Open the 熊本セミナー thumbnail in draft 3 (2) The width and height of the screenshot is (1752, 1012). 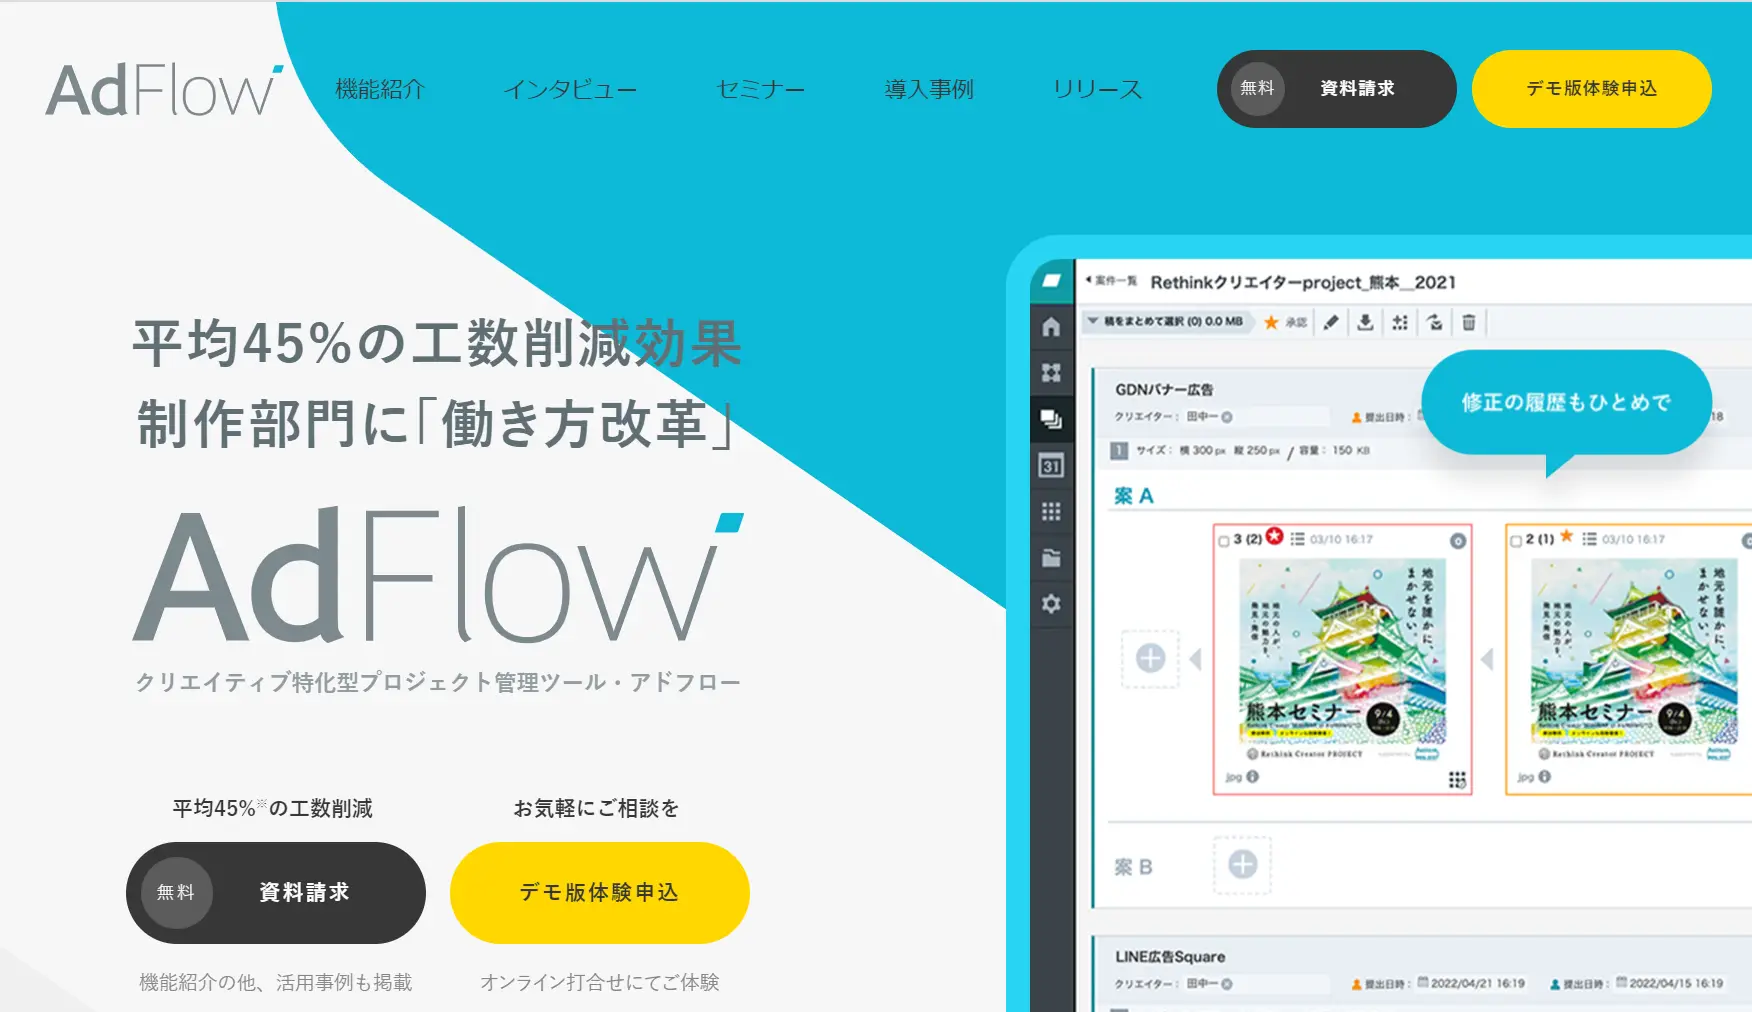coord(1342,661)
